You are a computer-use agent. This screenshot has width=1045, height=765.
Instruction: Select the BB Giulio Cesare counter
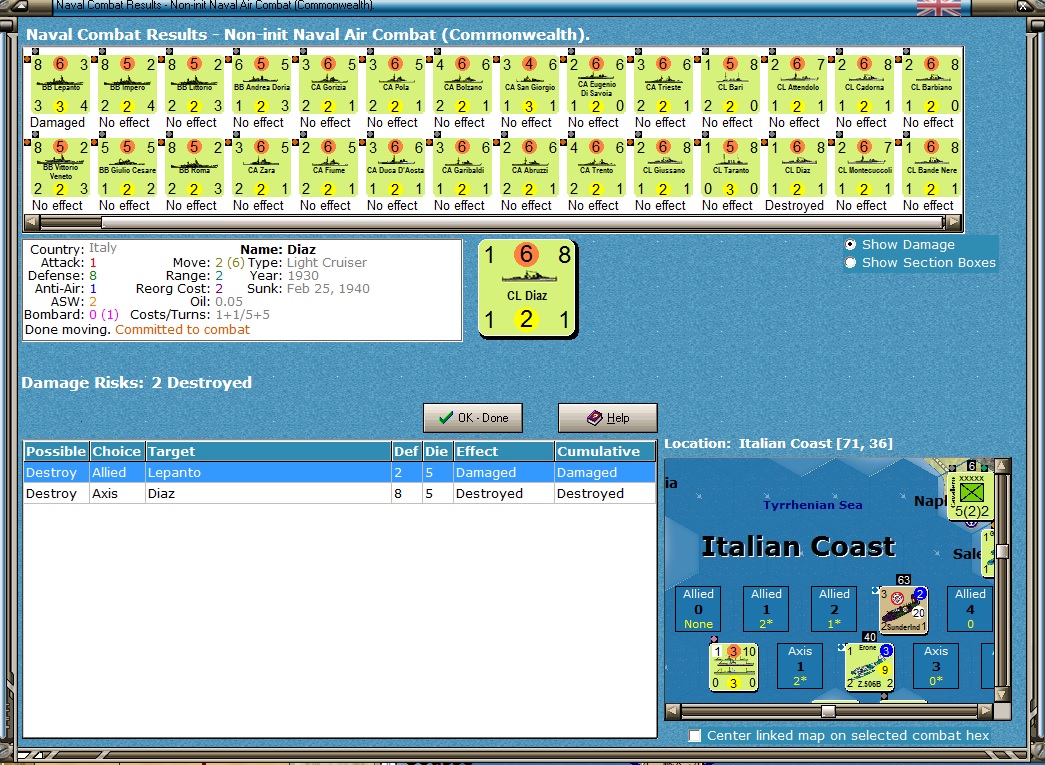pyautogui.click(x=127, y=168)
